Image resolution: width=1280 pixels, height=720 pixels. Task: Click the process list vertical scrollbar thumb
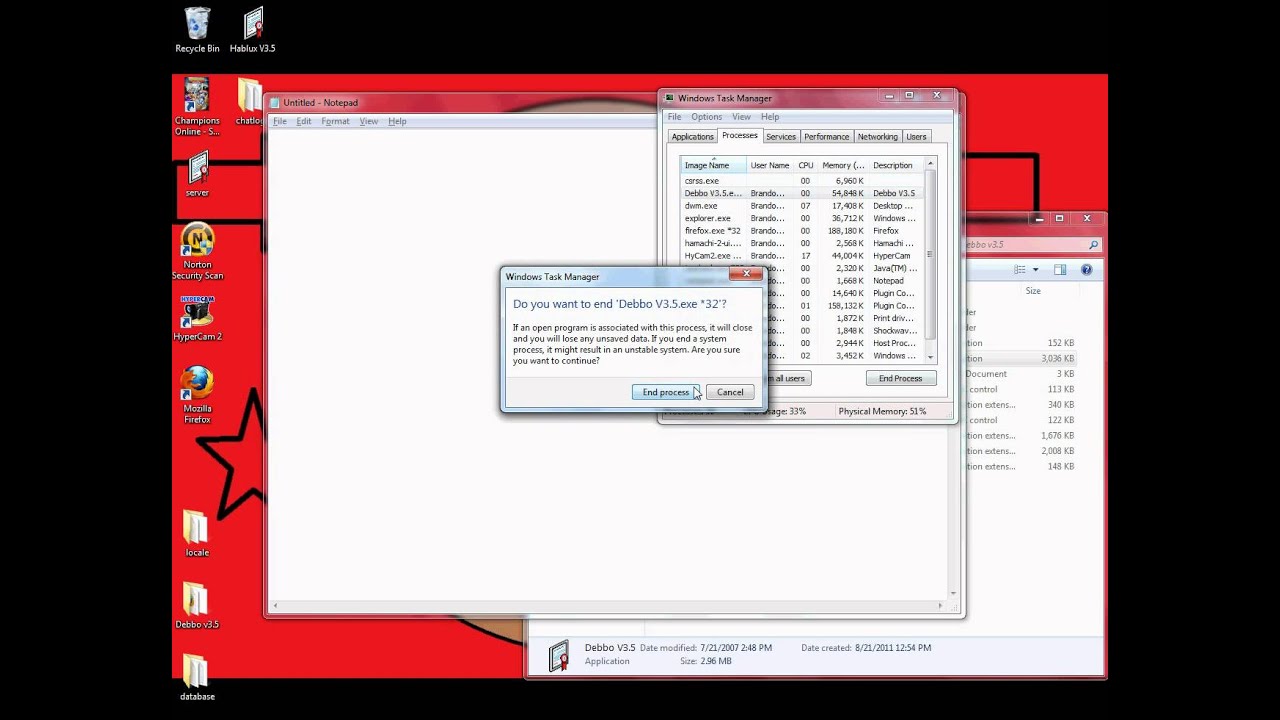pos(930,254)
